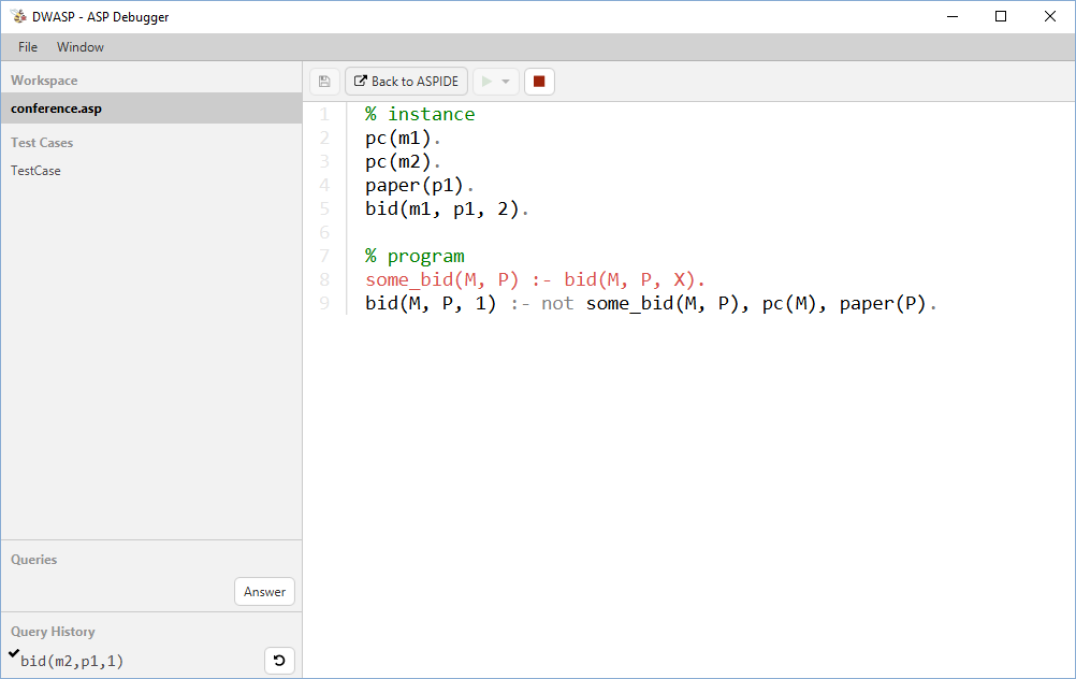Click the highlighted some_bid(M, P) rule line
Image resolution: width=1076 pixels, height=679 pixels.
535,279
